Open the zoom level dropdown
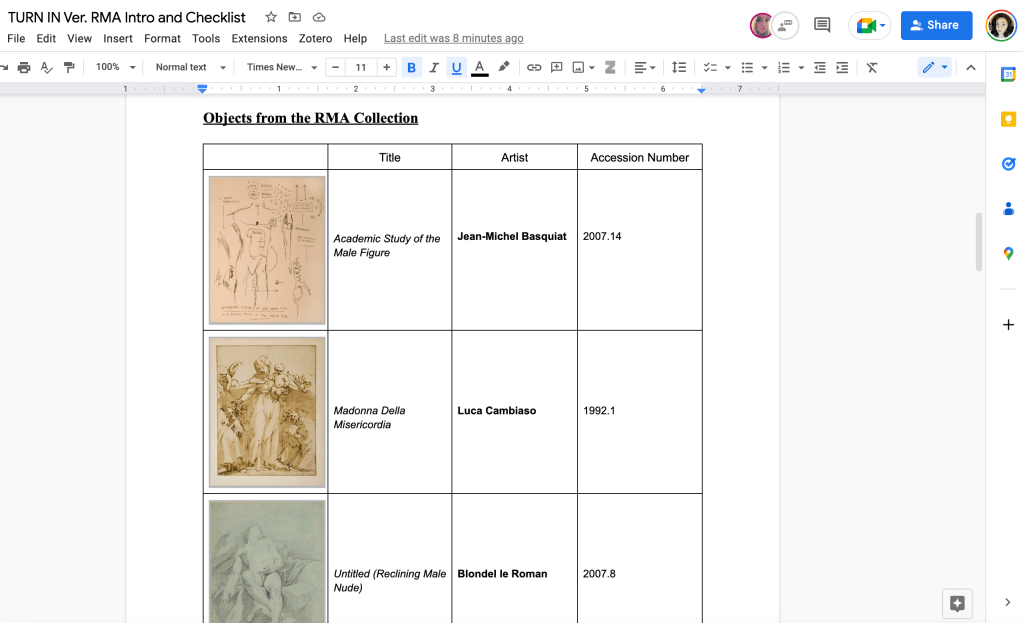This screenshot has width=1023, height=623. [x=115, y=67]
